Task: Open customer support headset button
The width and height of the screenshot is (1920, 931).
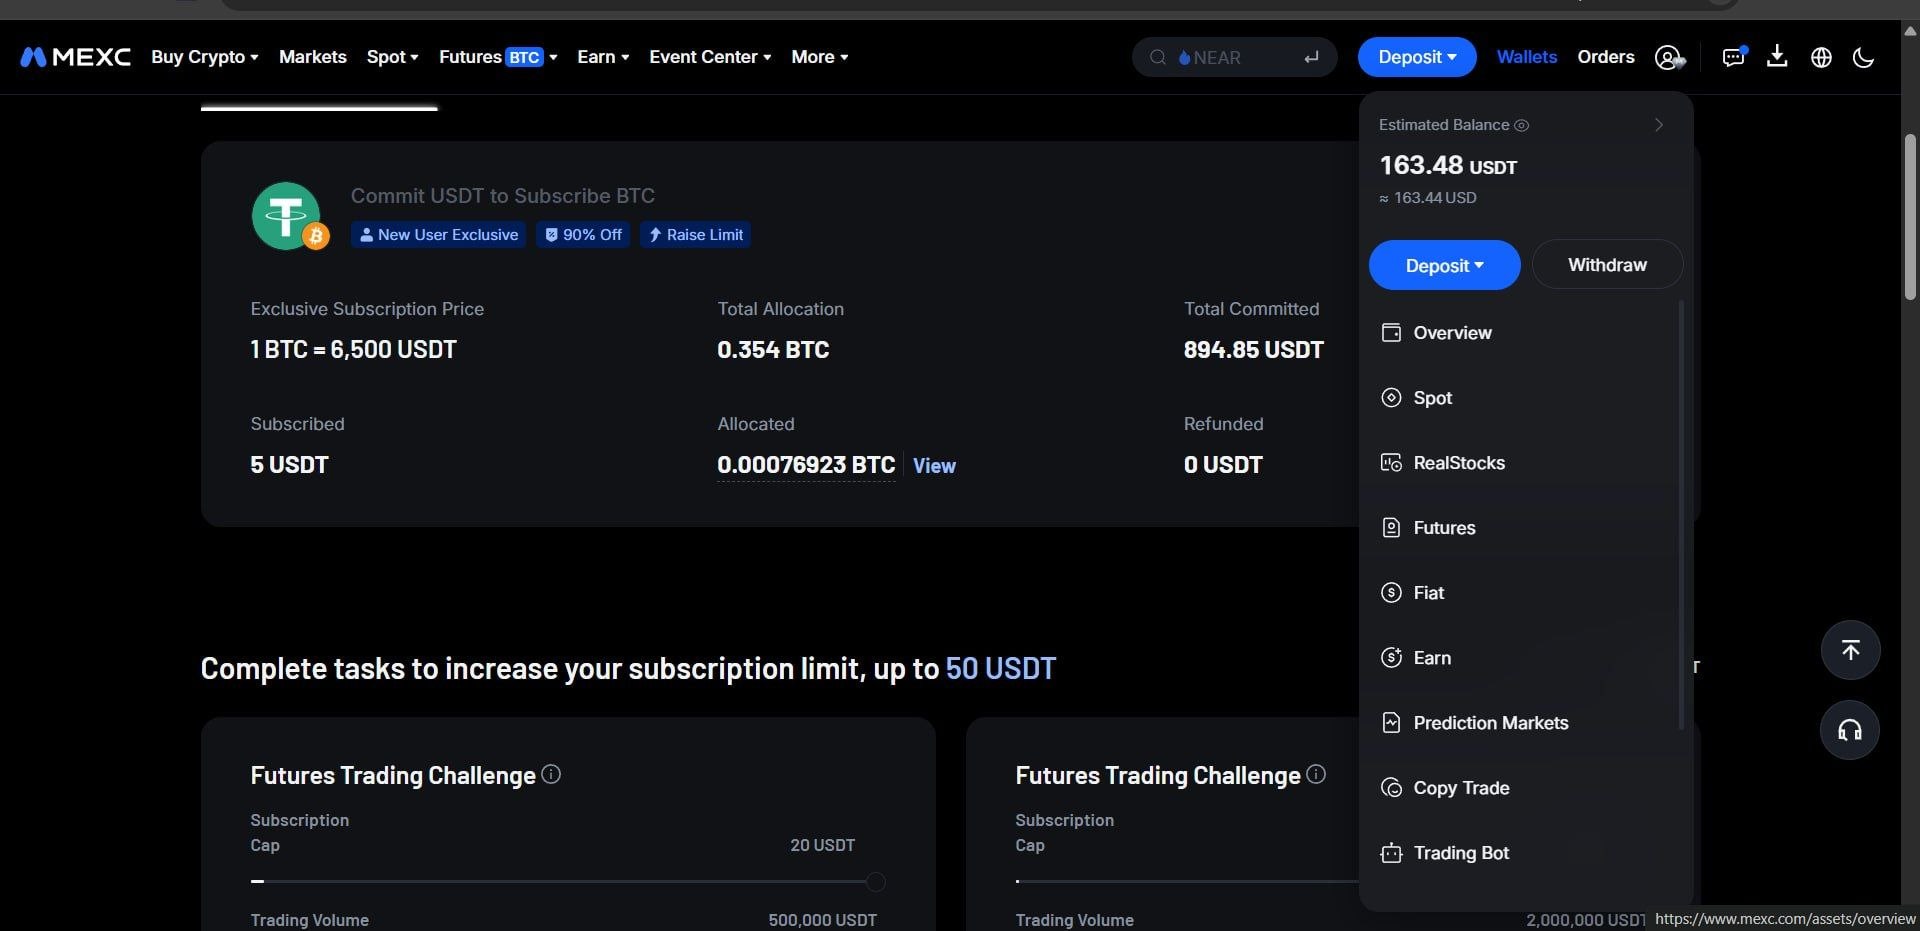Action: [1850, 730]
